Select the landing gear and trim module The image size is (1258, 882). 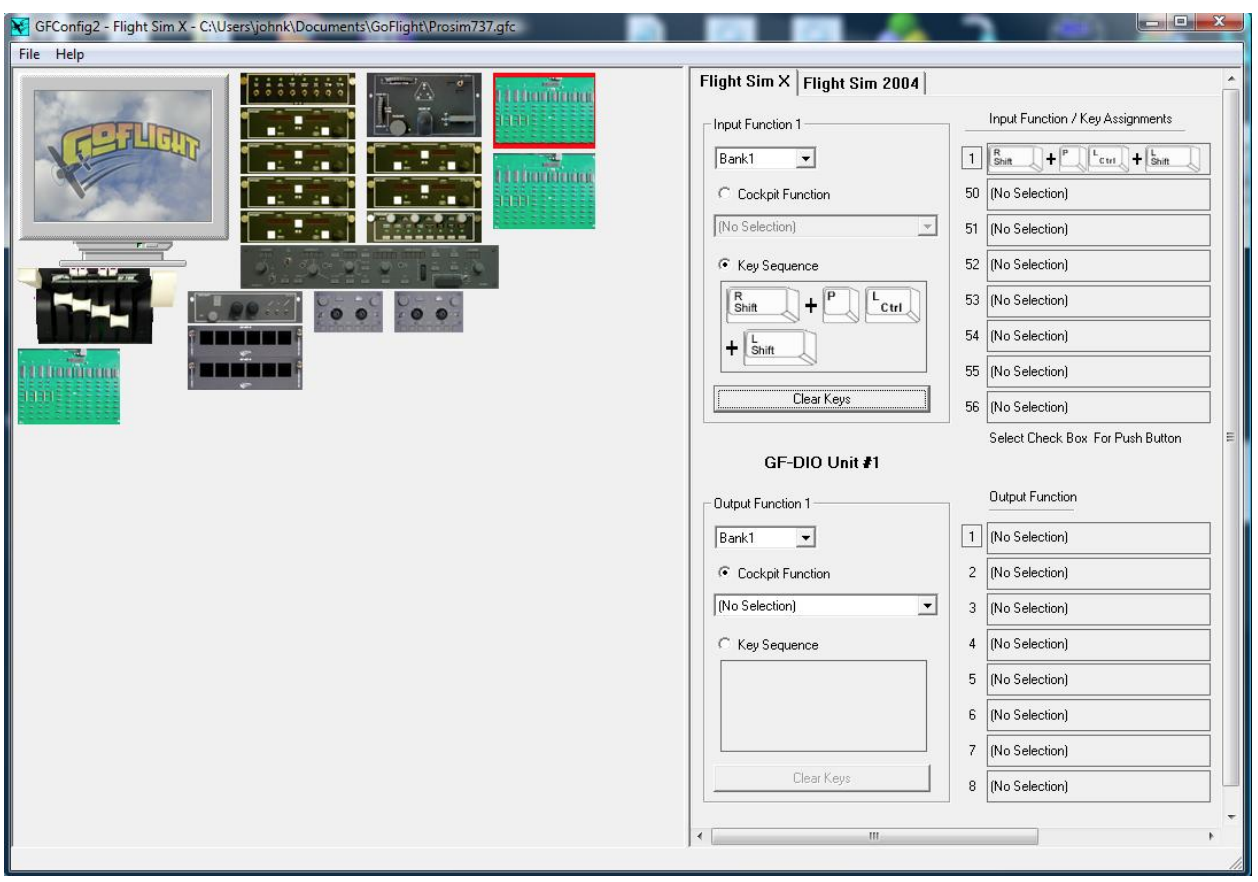424,105
